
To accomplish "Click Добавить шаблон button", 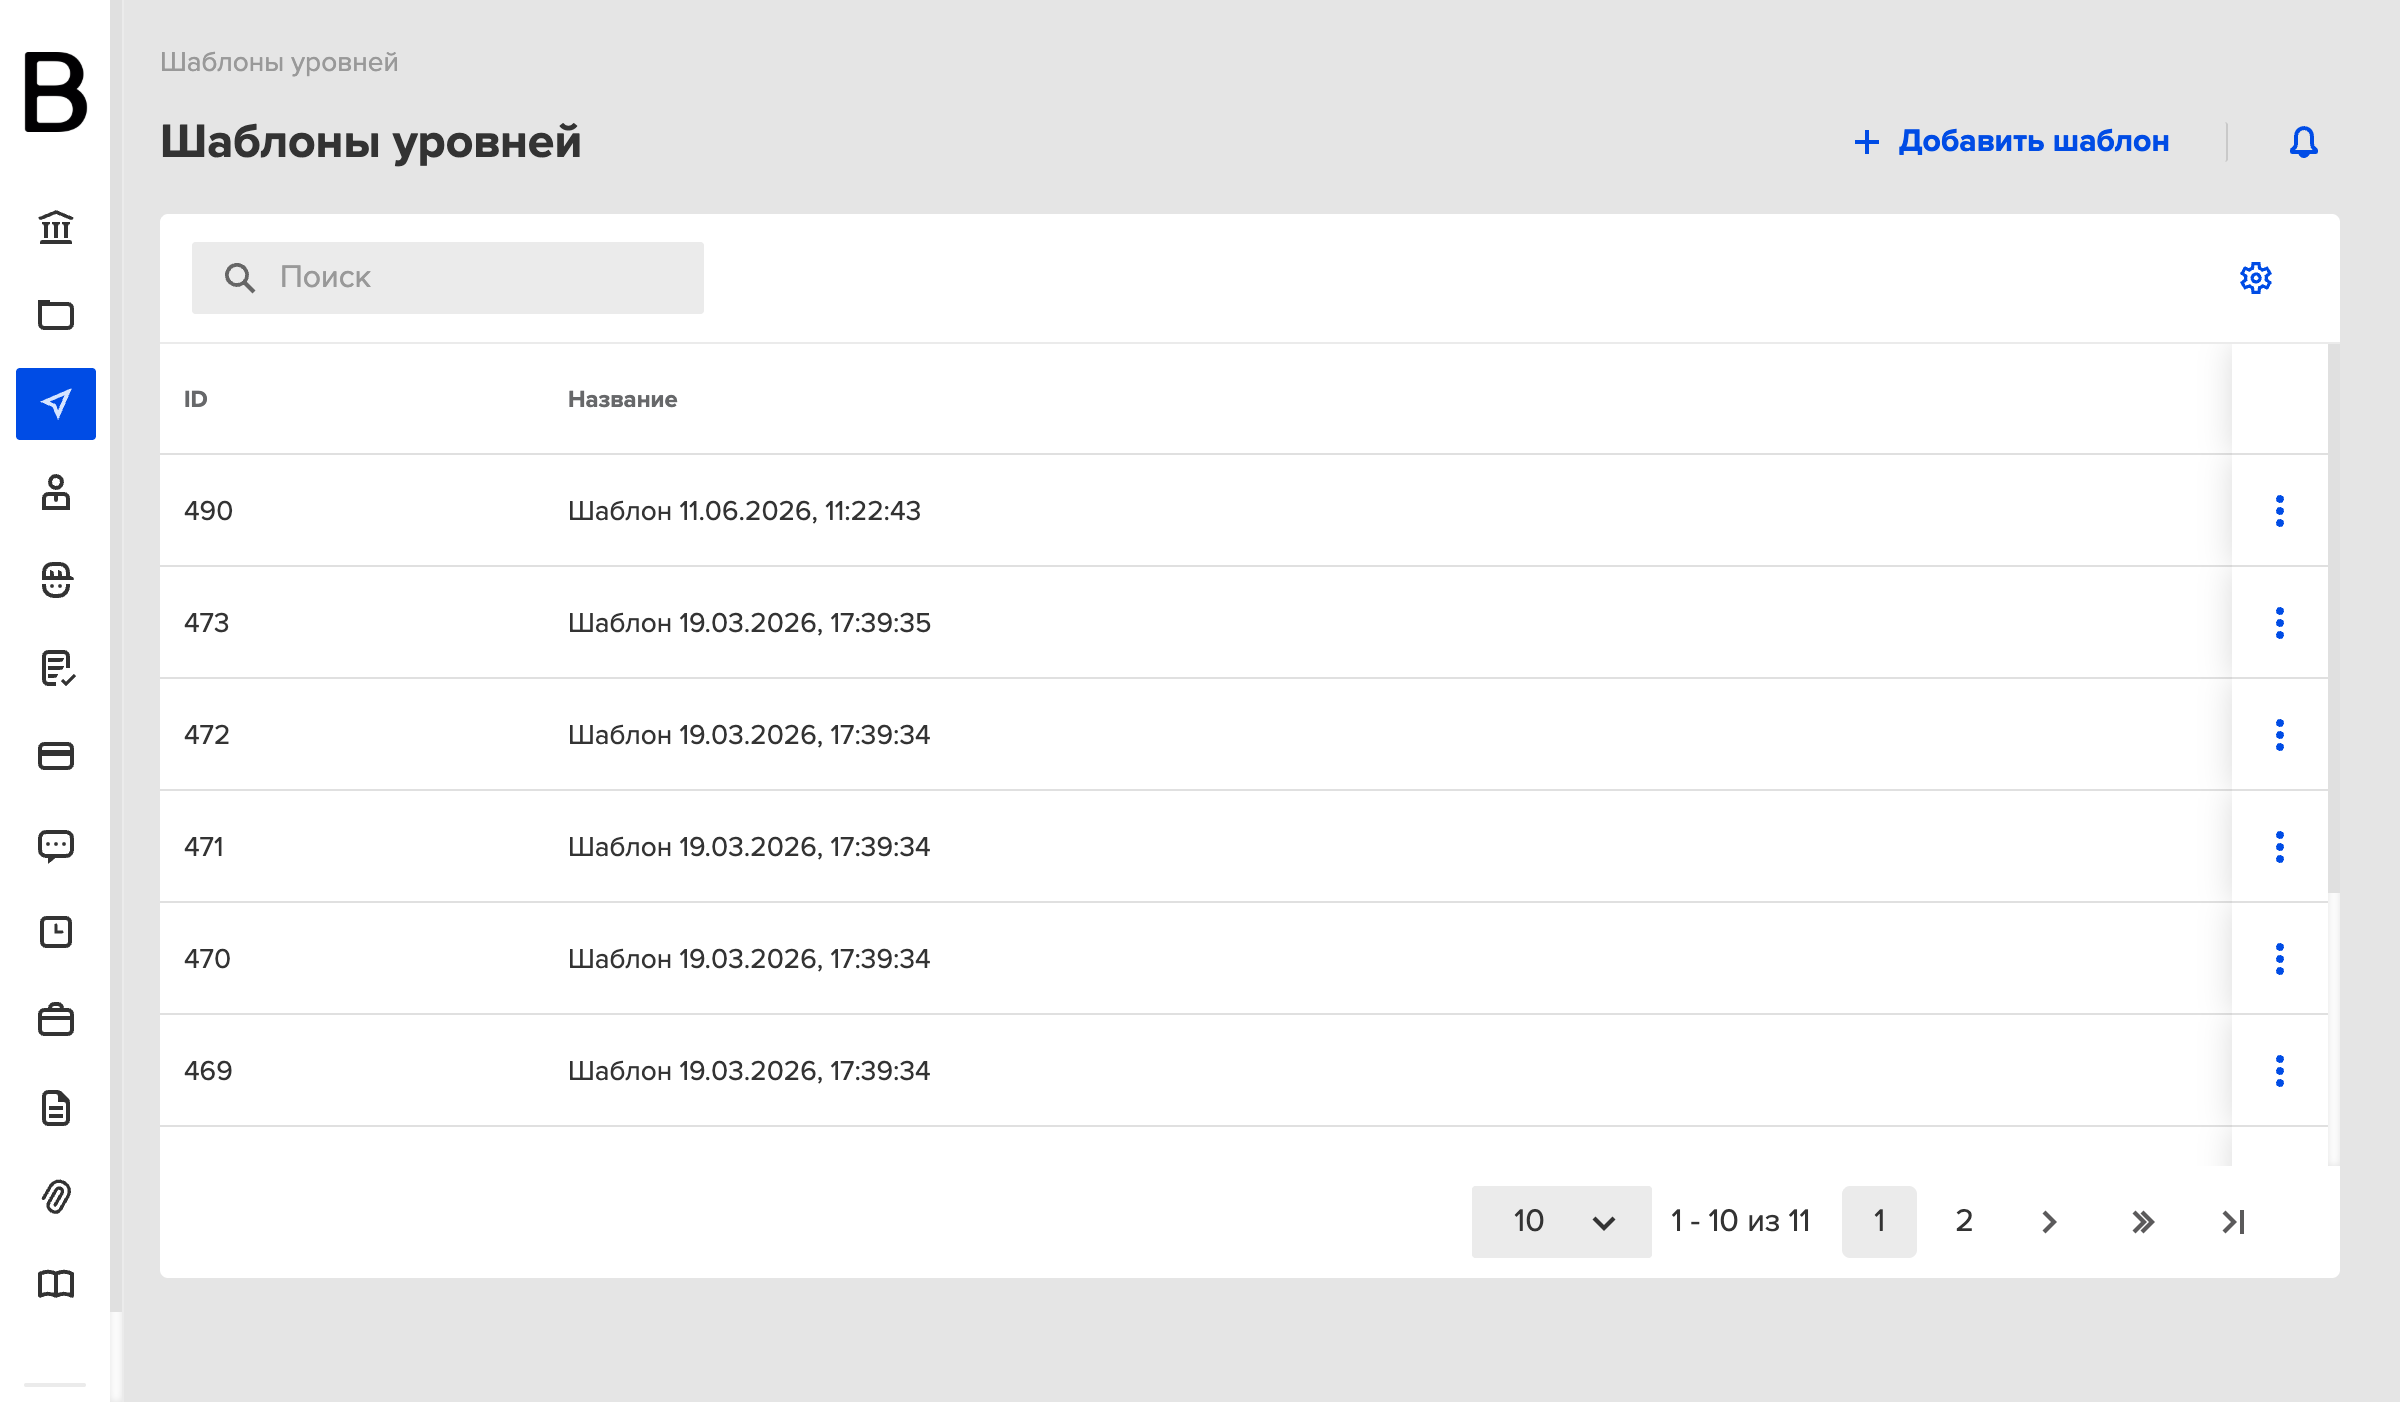I will click(x=2011, y=142).
